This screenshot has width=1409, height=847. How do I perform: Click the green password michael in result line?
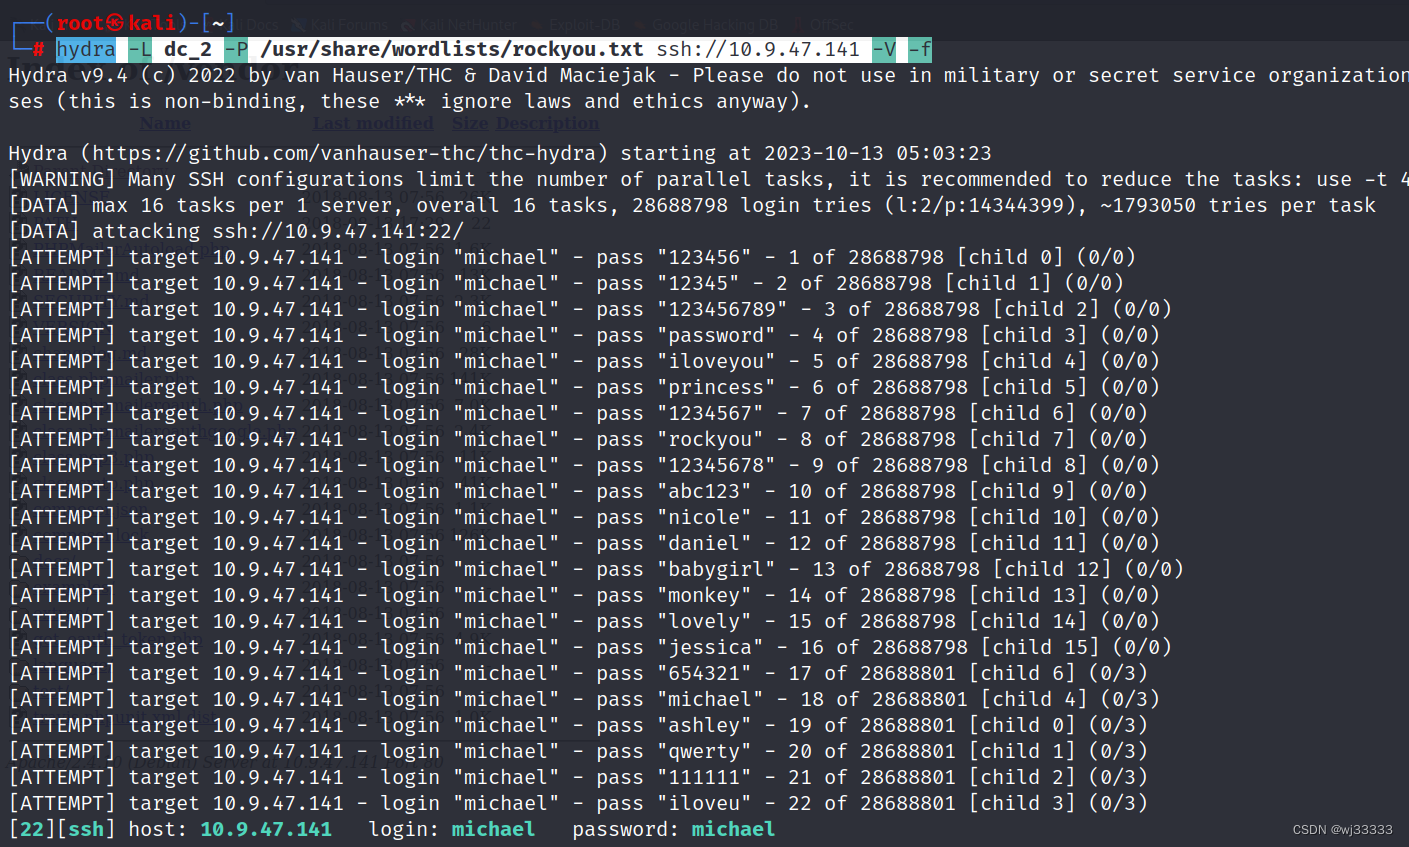733,829
